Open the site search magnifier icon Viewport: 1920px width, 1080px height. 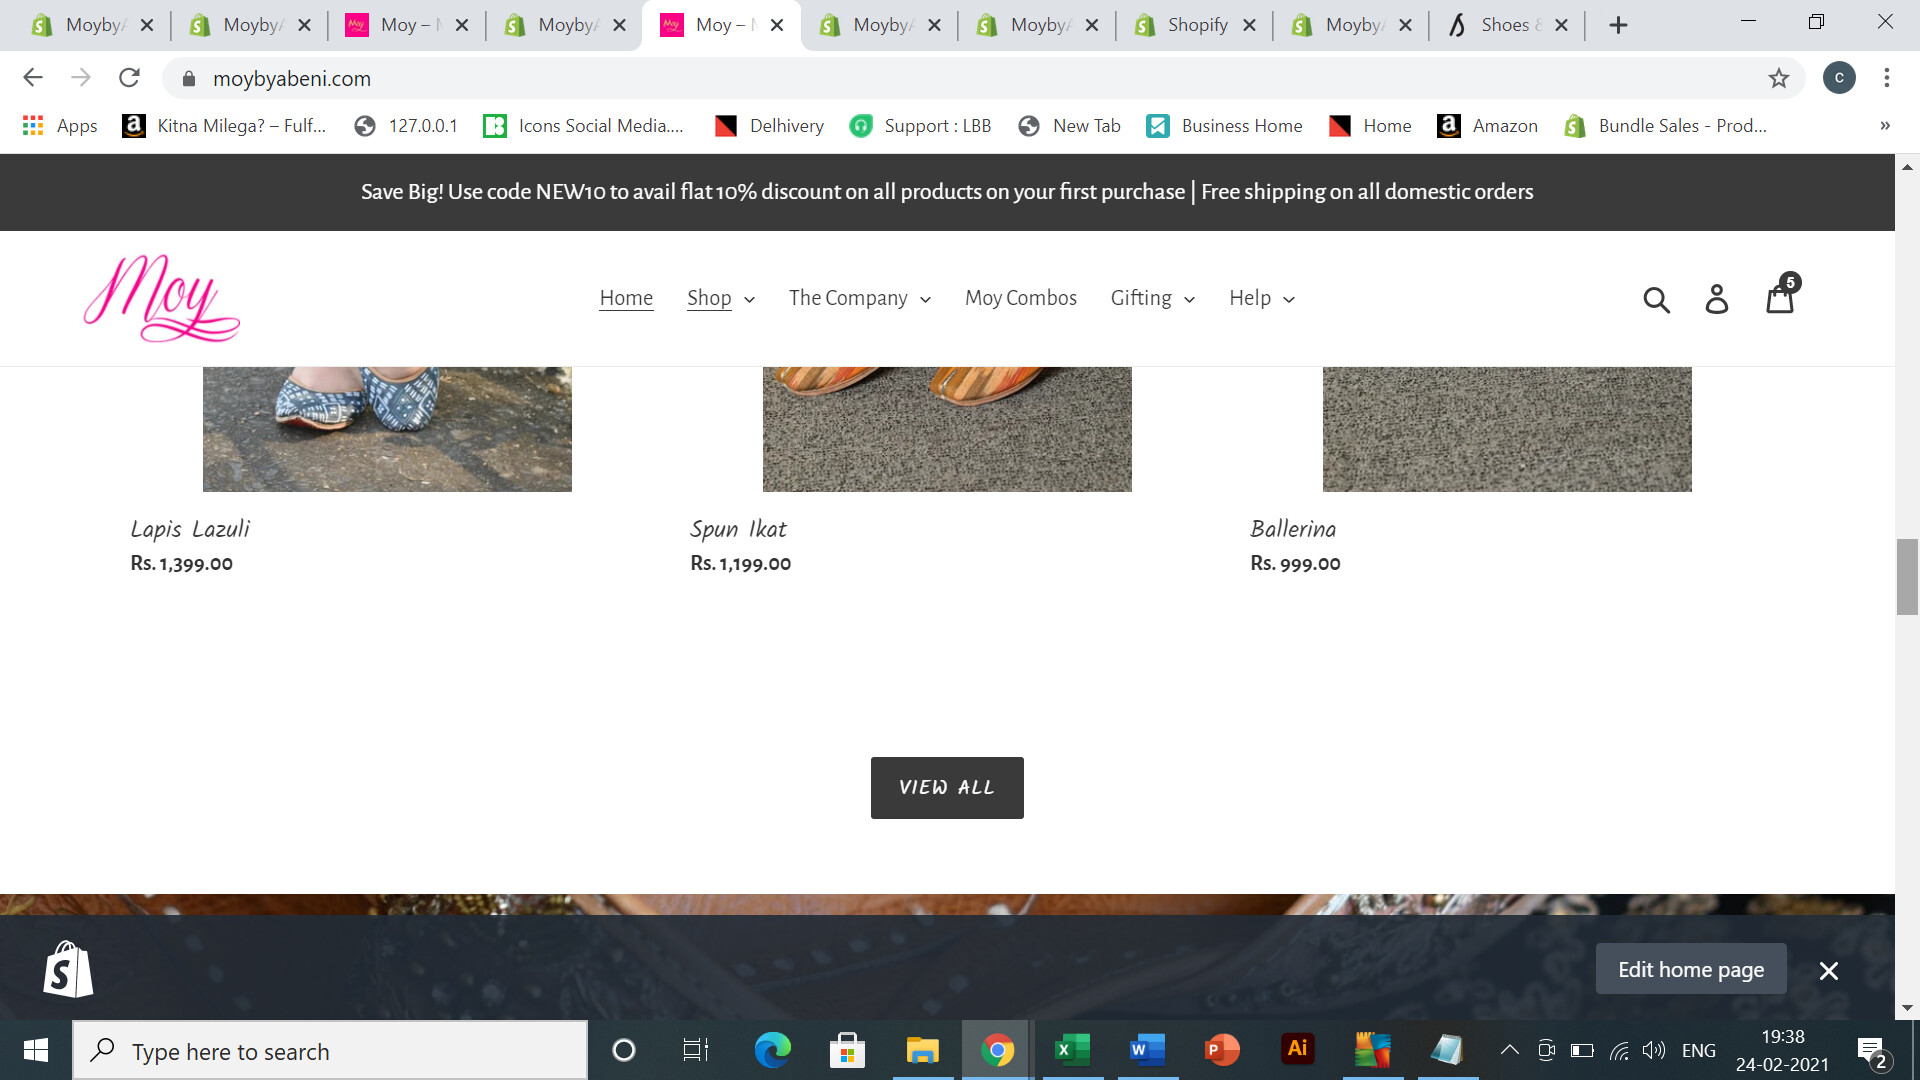click(x=1656, y=299)
